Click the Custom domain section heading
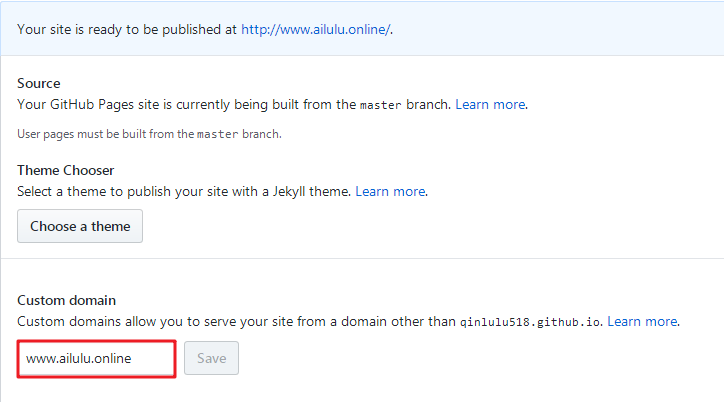 [x=66, y=300]
